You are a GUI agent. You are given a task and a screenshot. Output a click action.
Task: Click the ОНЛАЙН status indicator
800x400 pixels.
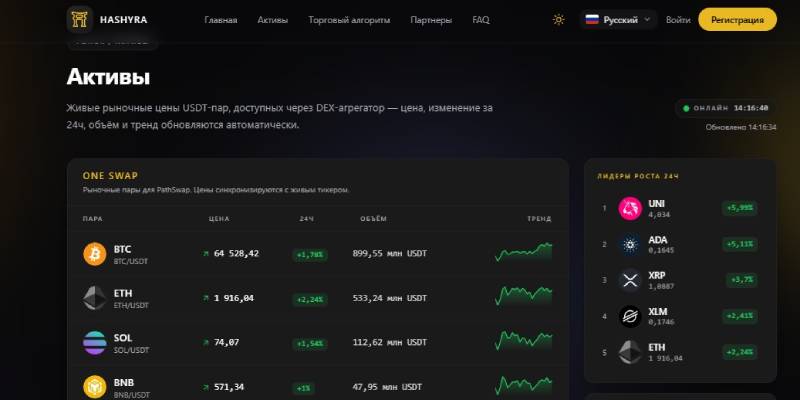tap(726, 108)
